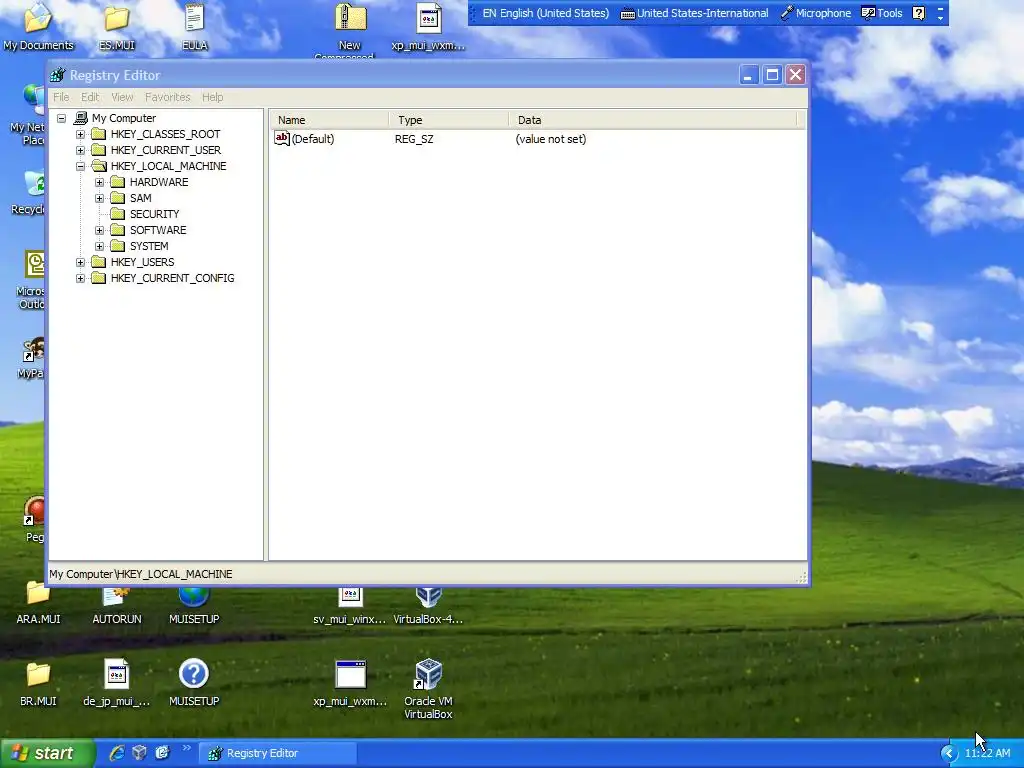Toggle Microphone in language bar
Screen dimensions: 1024x768
click(x=816, y=13)
